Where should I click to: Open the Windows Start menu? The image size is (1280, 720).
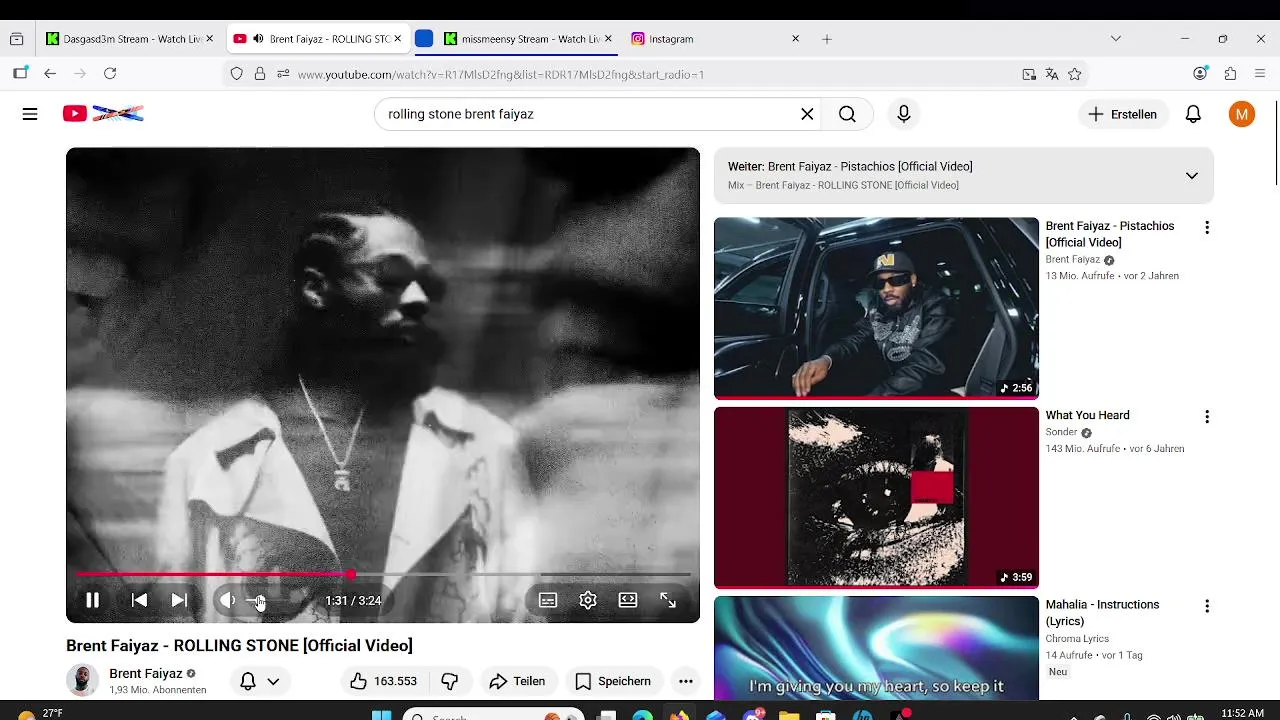pos(381,715)
